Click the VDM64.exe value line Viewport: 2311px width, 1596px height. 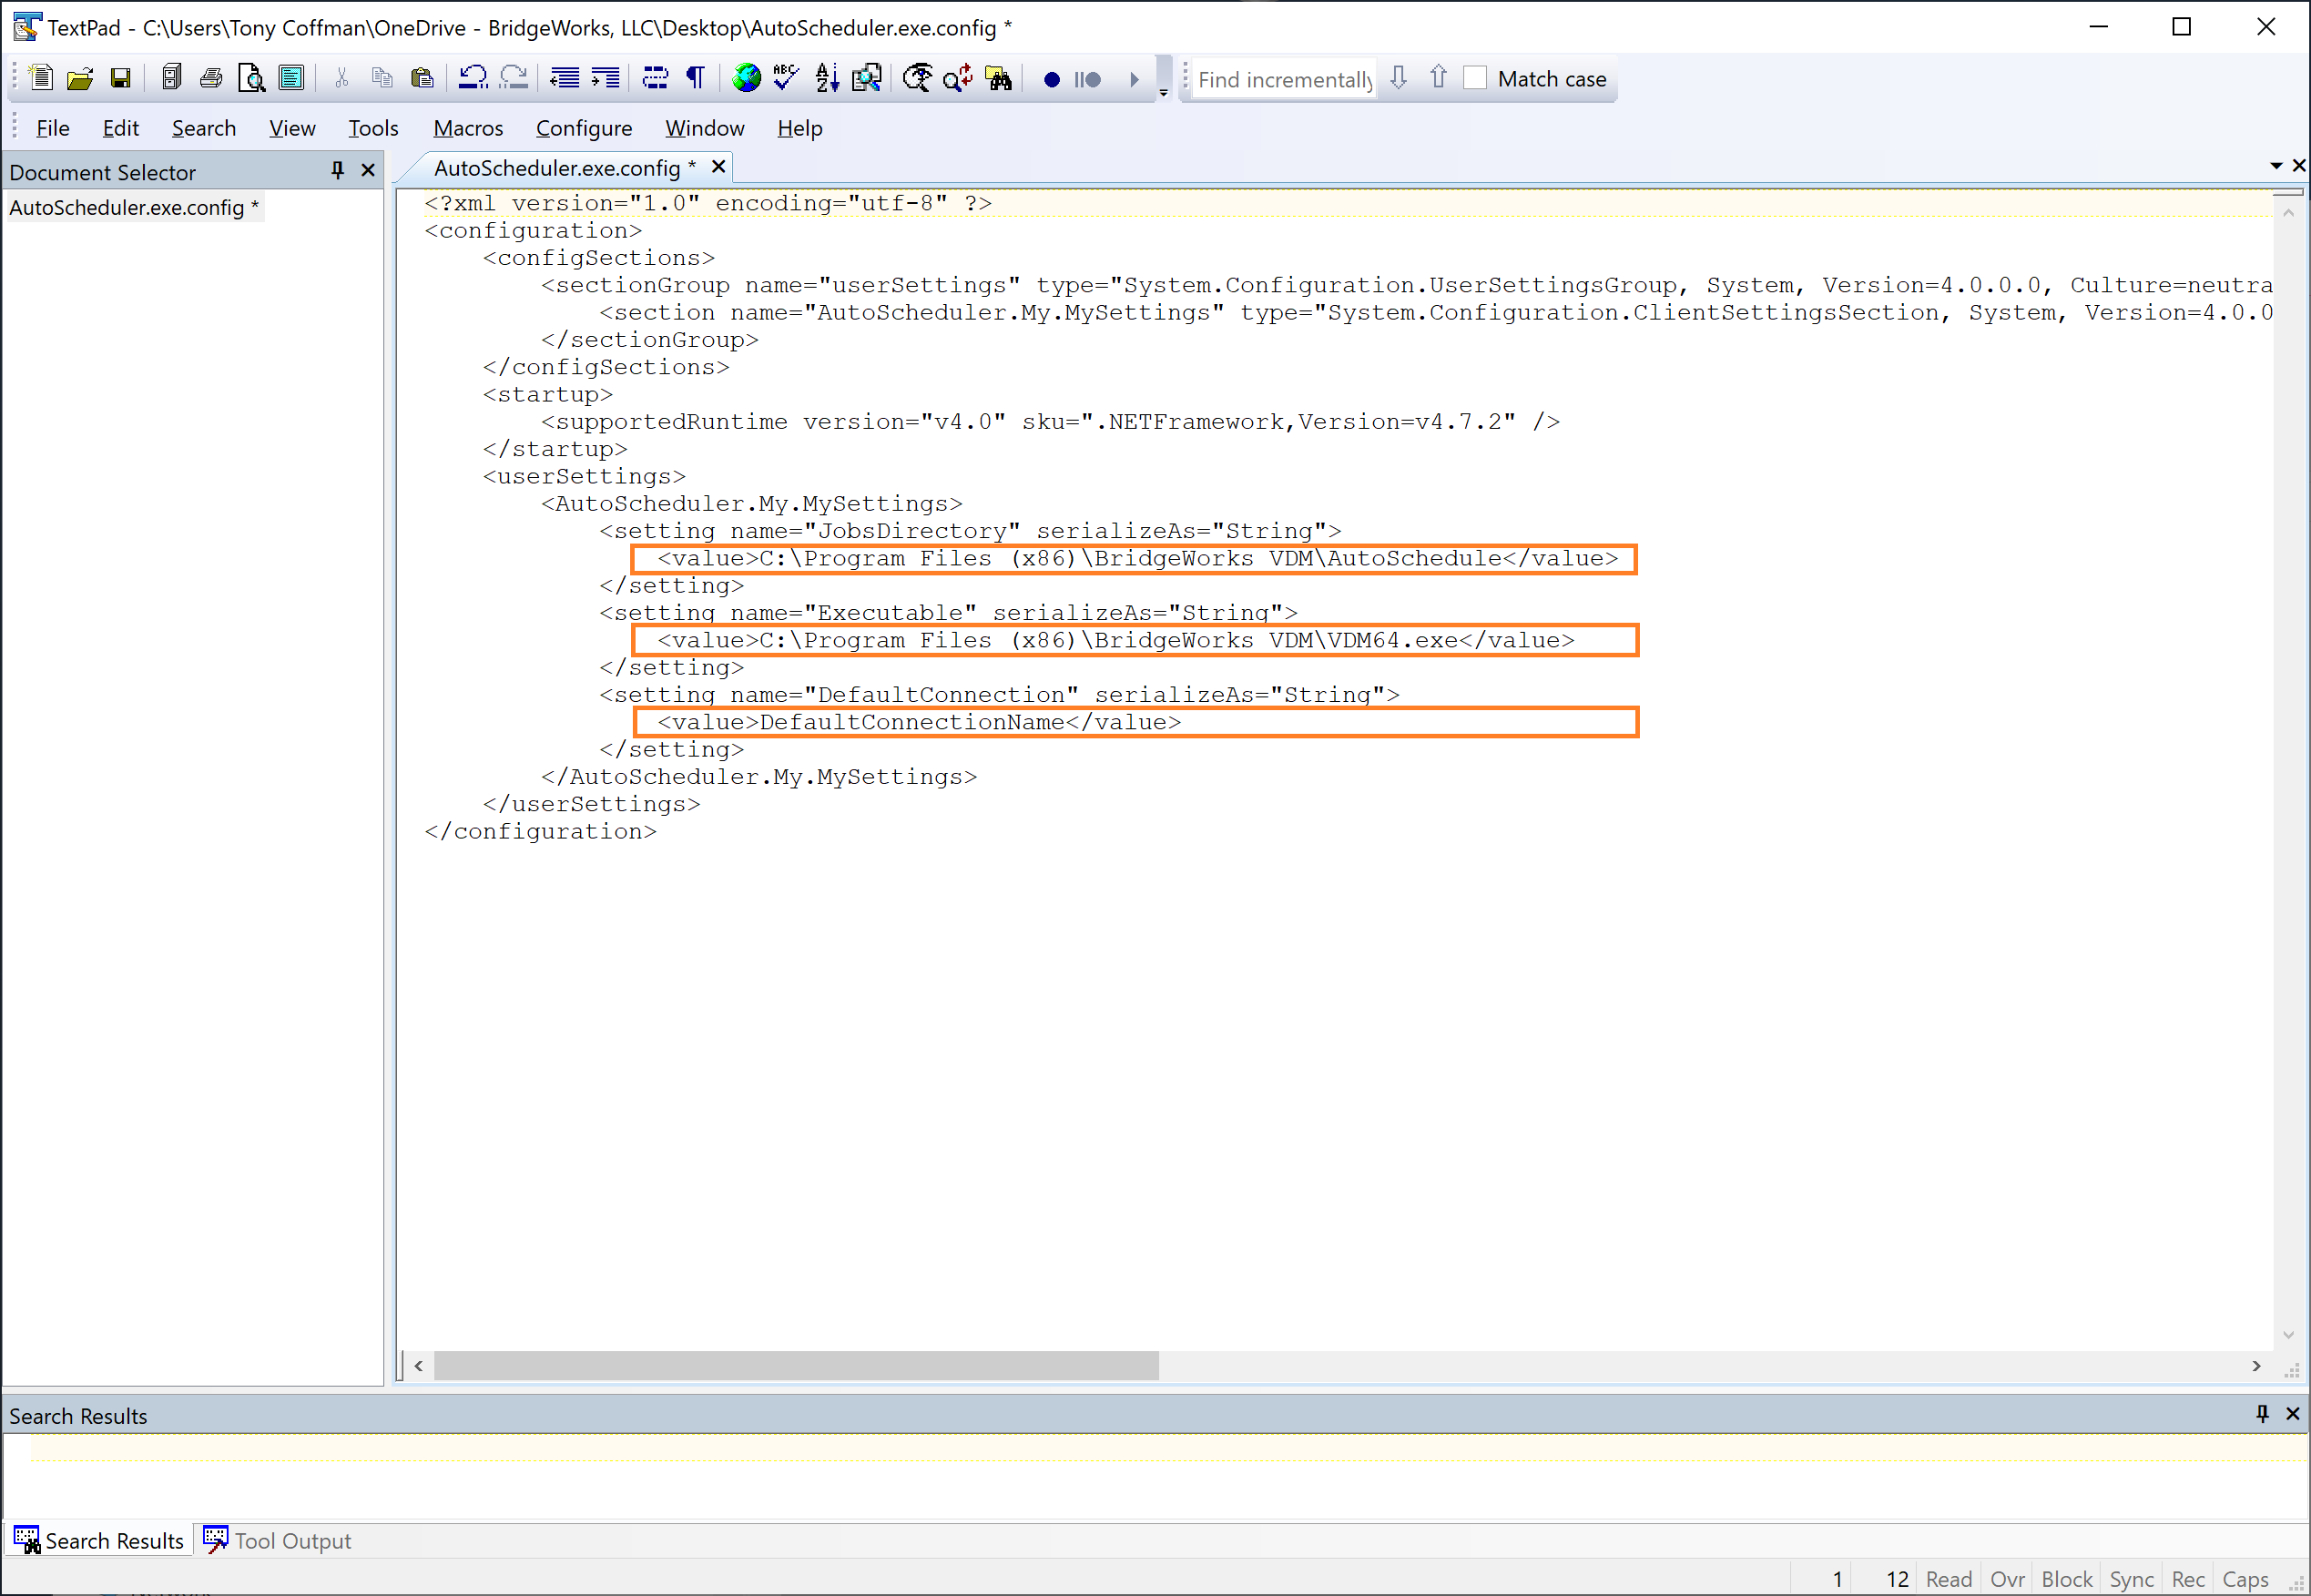(x=1116, y=641)
